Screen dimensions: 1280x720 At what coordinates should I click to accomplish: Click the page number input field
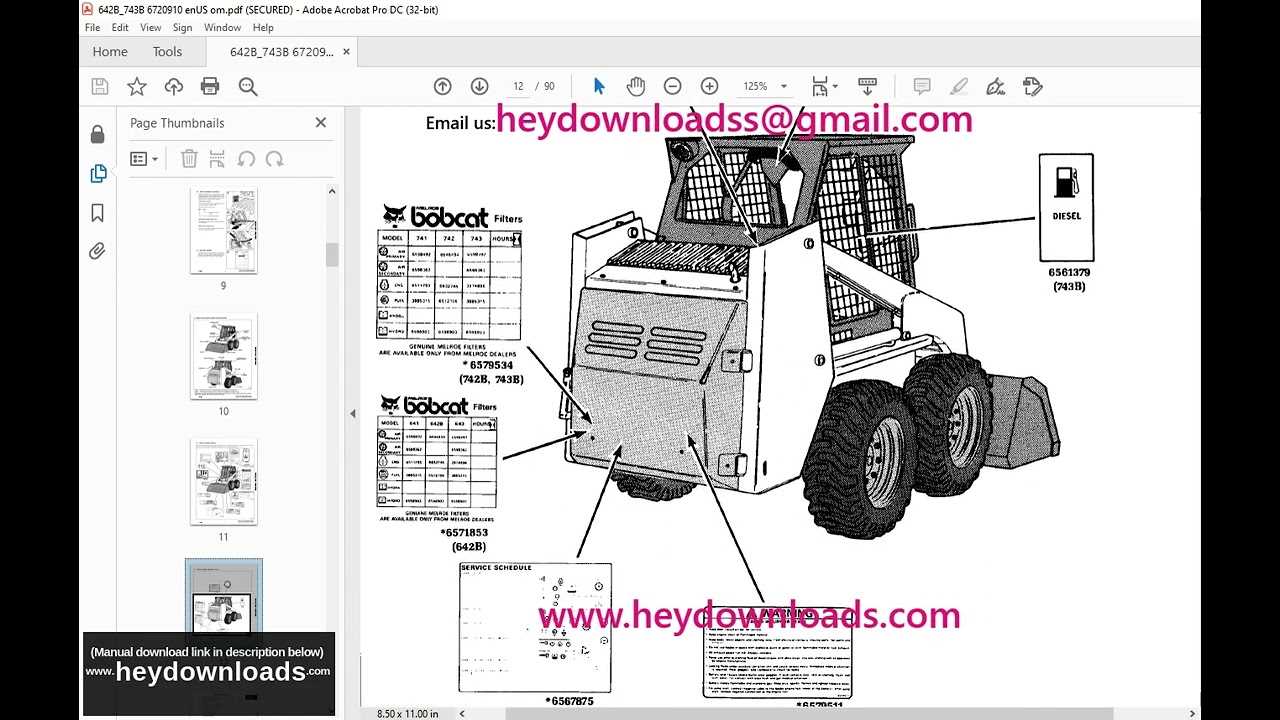(518, 87)
